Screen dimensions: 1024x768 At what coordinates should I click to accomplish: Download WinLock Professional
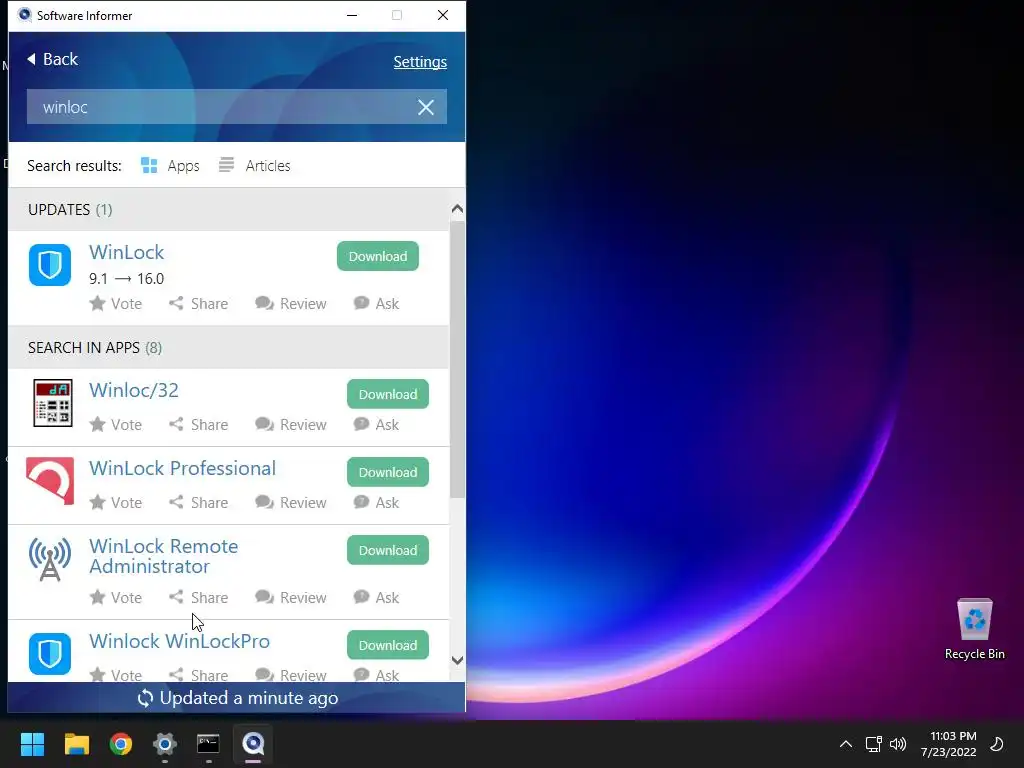click(x=388, y=472)
